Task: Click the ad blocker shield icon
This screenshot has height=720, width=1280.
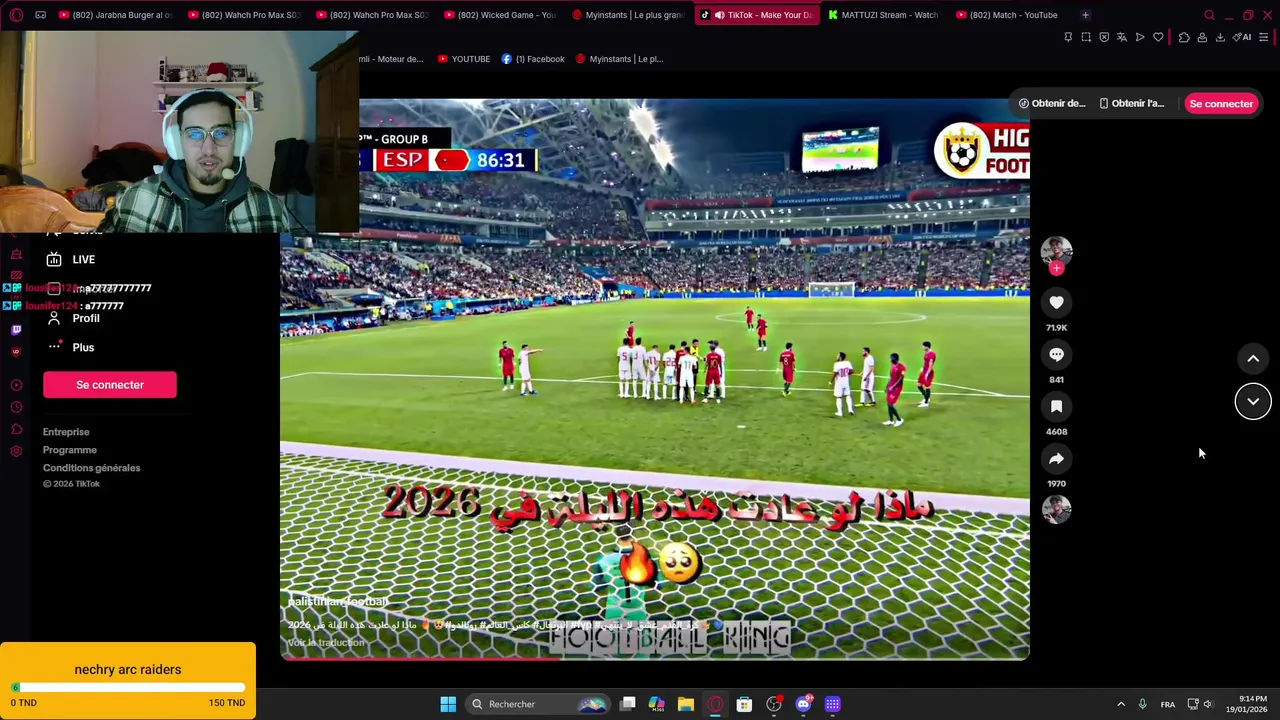Action: point(1104,38)
